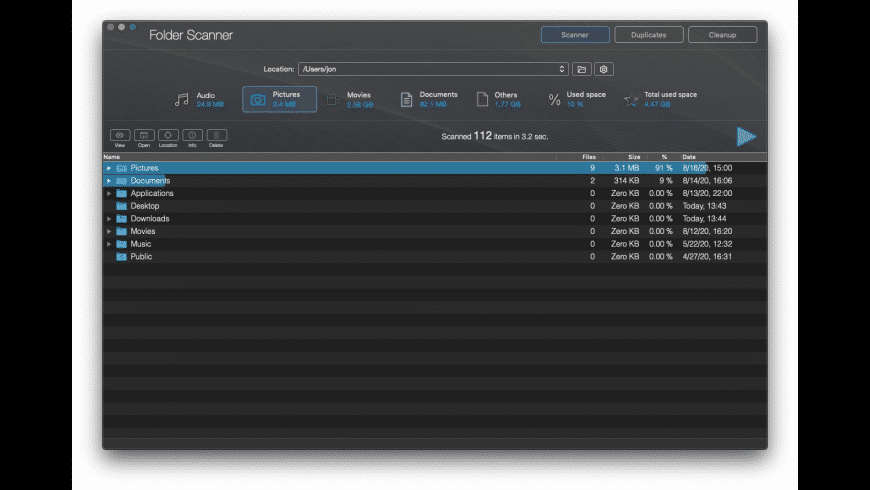Open settings with the gear icon

pyautogui.click(x=604, y=69)
